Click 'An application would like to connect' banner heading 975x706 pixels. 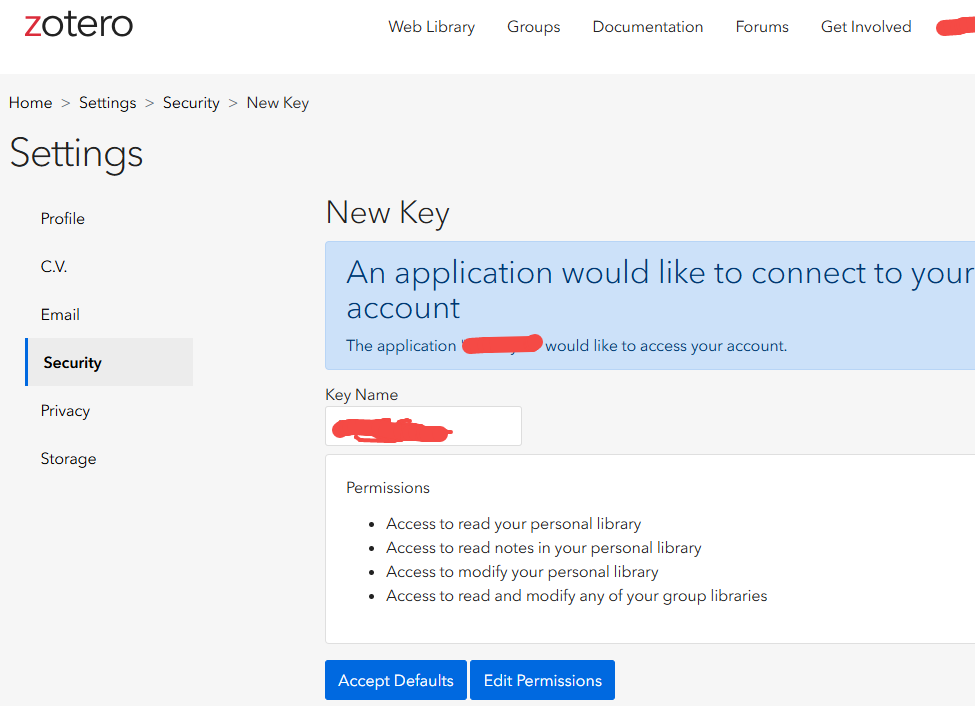(x=660, y=290)
